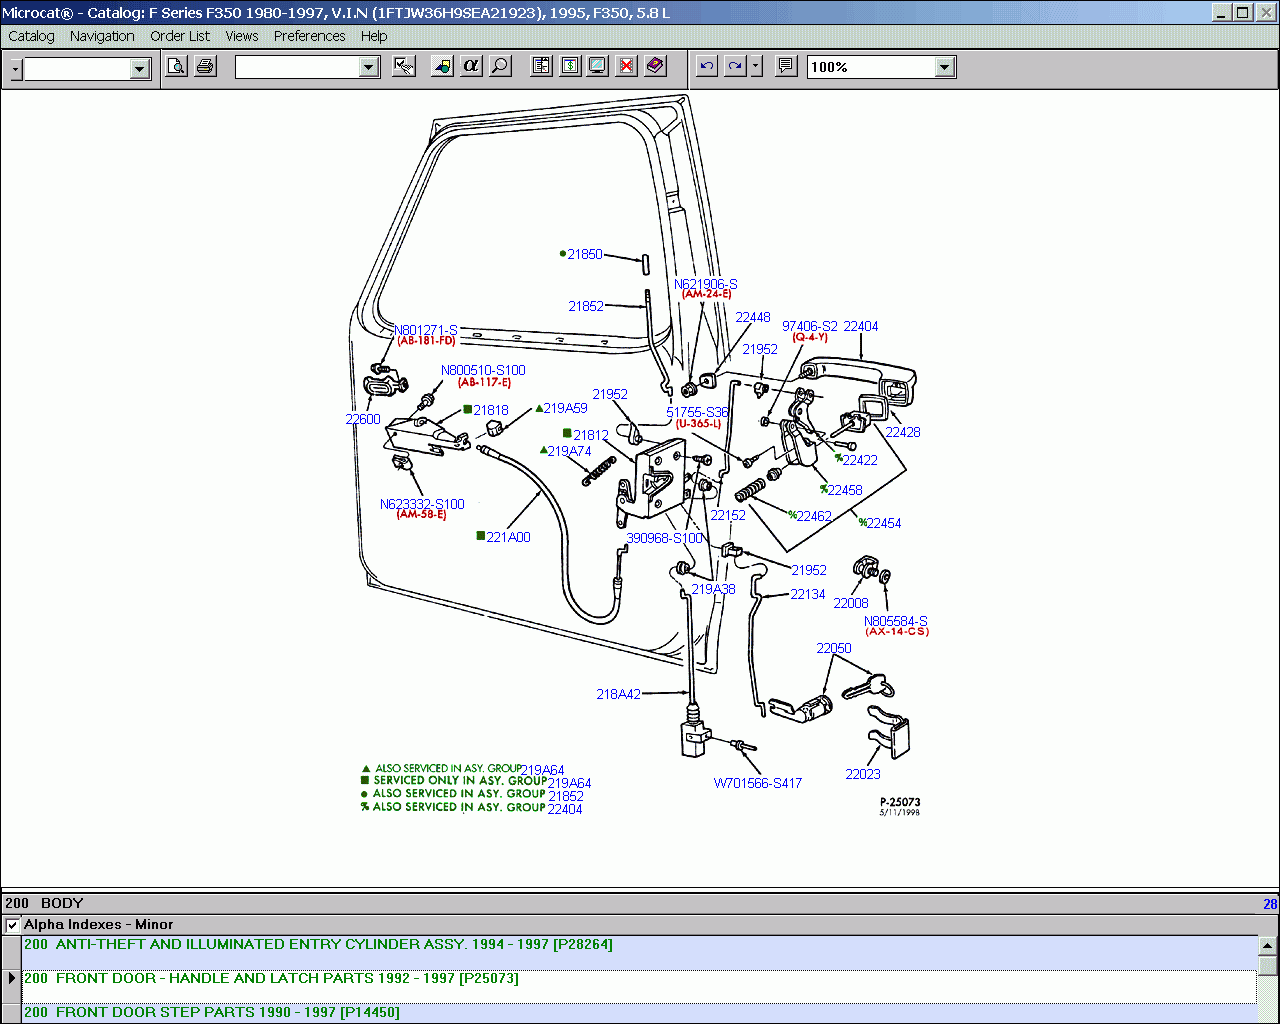The image size is (1280, 1024).
Task: Click the book icon in toolbar
Action: click(655, 67)
